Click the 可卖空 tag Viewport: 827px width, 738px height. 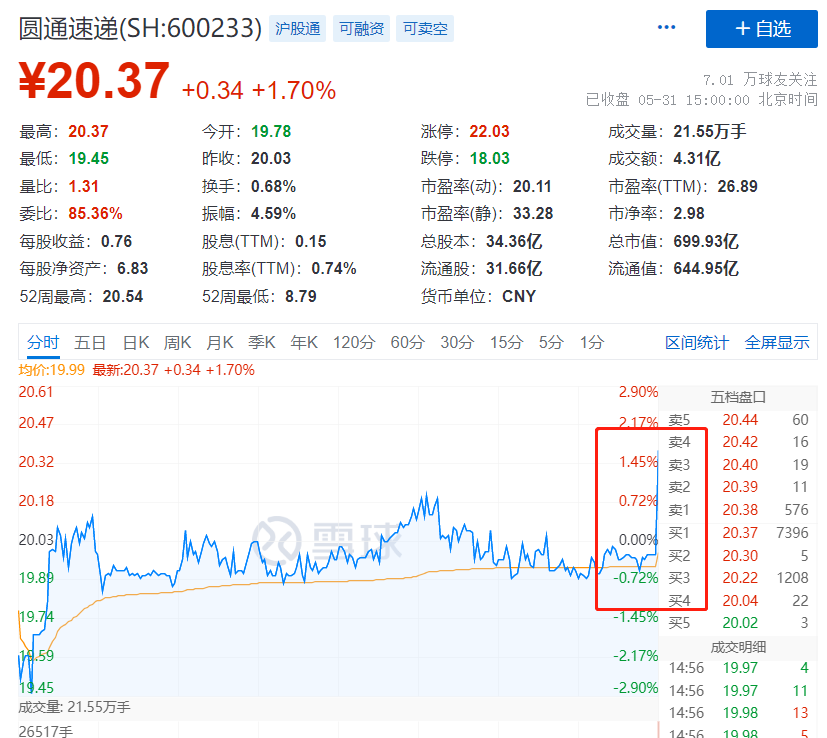pyautogui.click(x=425, y=28)
